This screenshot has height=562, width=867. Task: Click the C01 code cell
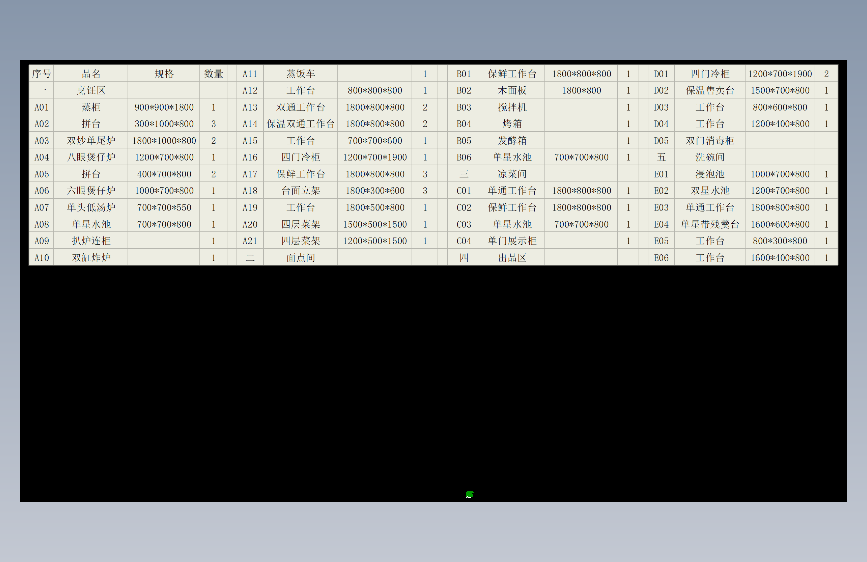pyautogui.click(x=463, y=190)
